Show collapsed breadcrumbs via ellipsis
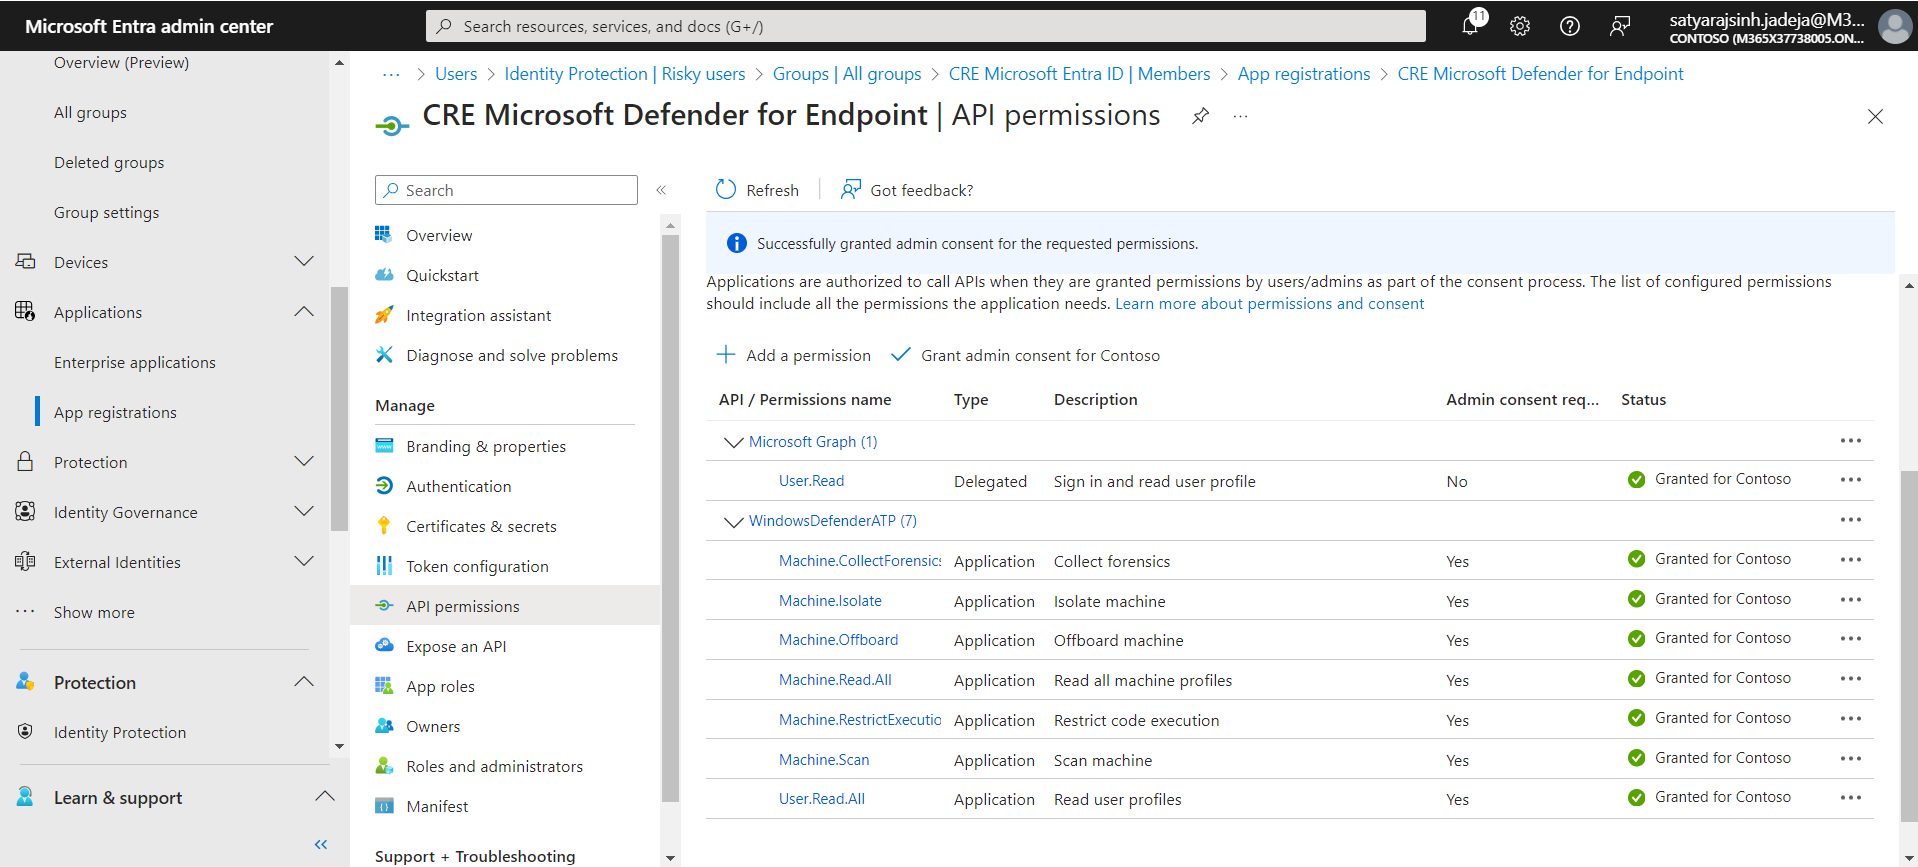The height and width of the screenshot is (867, 1918). [x=391, y=74]
